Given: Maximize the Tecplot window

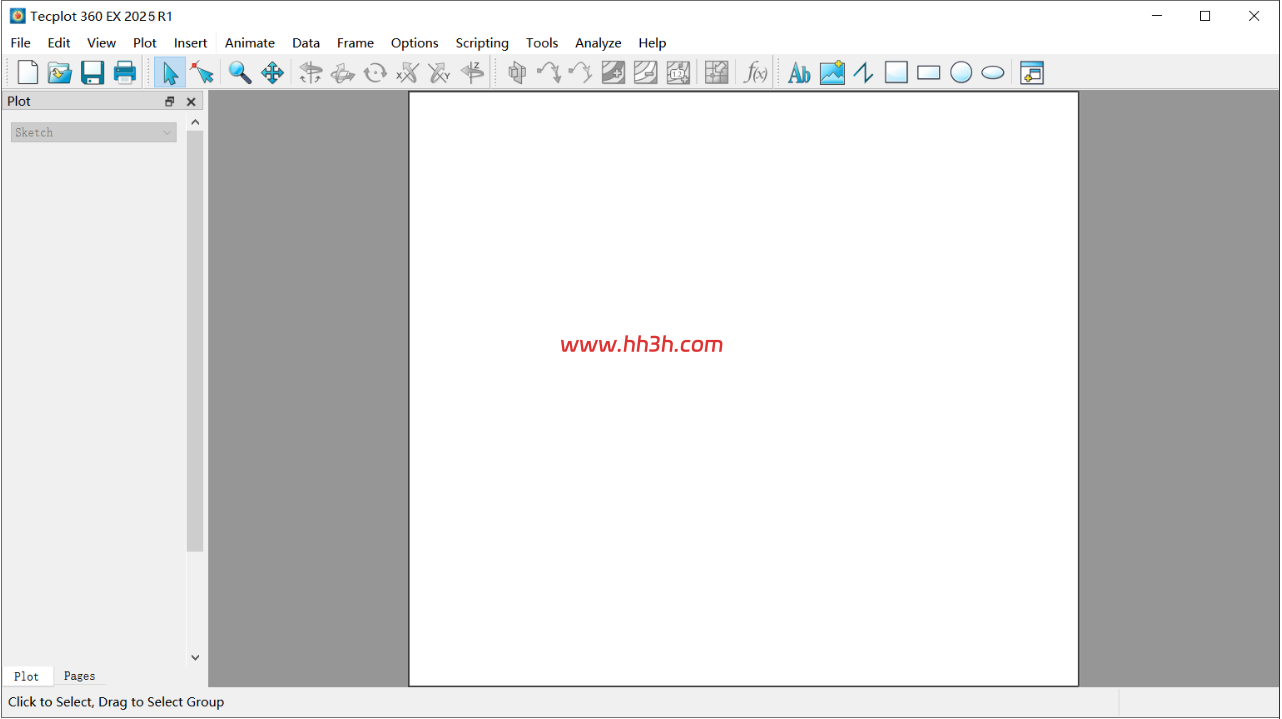Looking at the screenshot, I should coord(1205,16).
